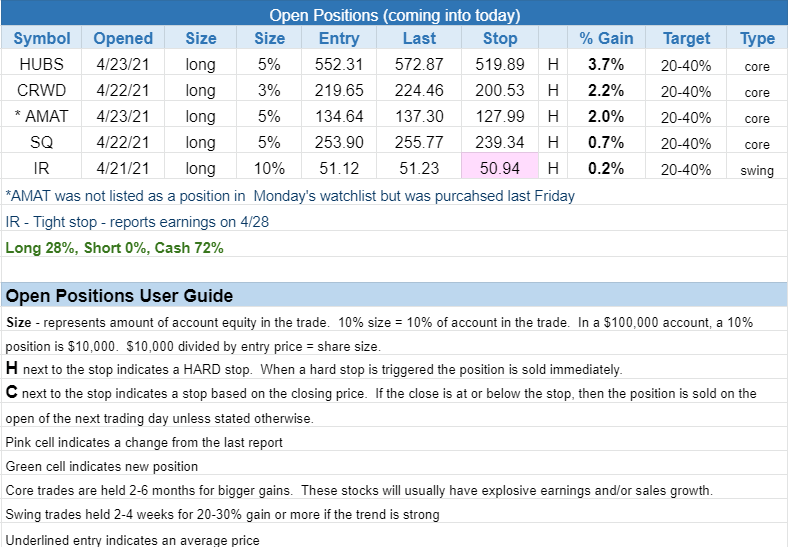
Task: Click the 4/21/21 opened date
Action: click(123, 168)
